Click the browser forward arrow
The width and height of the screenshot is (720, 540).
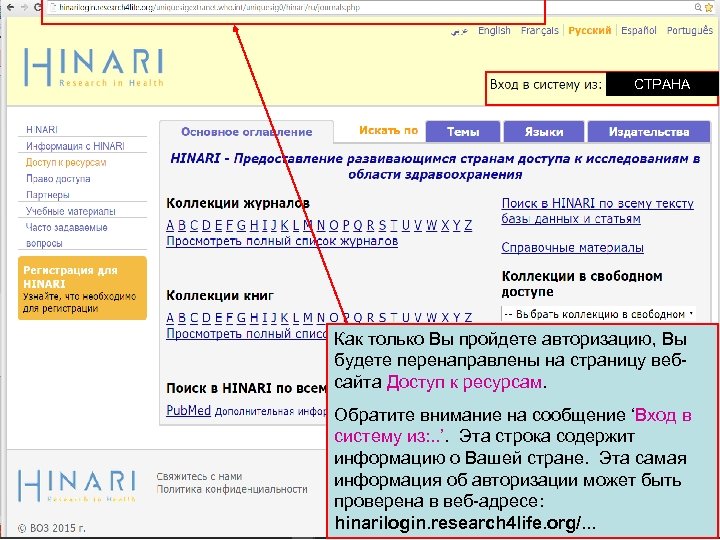24,7
